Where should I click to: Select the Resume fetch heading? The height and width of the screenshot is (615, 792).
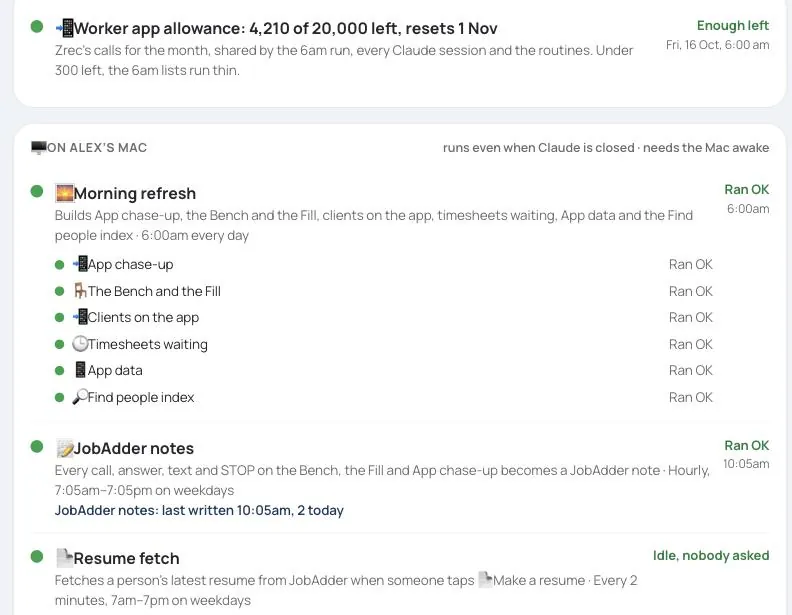126,558
